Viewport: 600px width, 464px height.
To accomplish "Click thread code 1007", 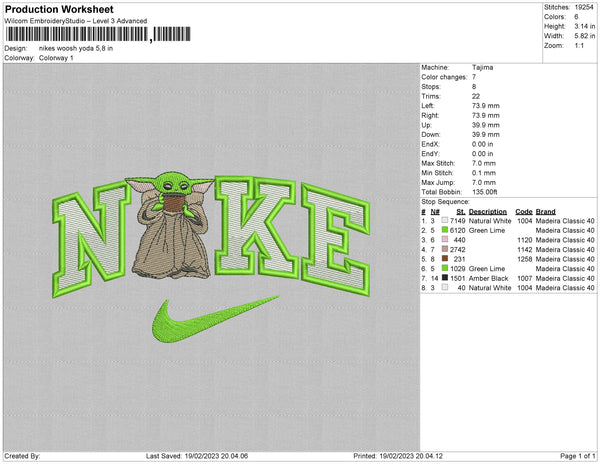I will tap(525, 278).
